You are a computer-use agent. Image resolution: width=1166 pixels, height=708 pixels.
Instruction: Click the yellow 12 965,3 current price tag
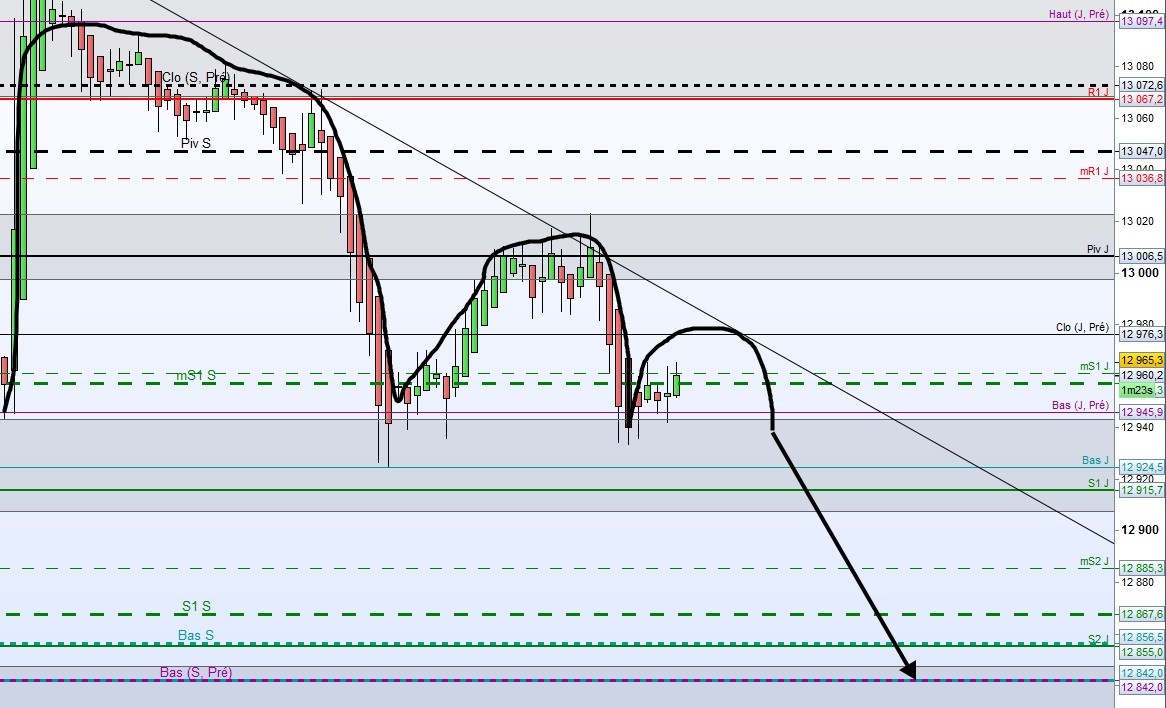1141,360
